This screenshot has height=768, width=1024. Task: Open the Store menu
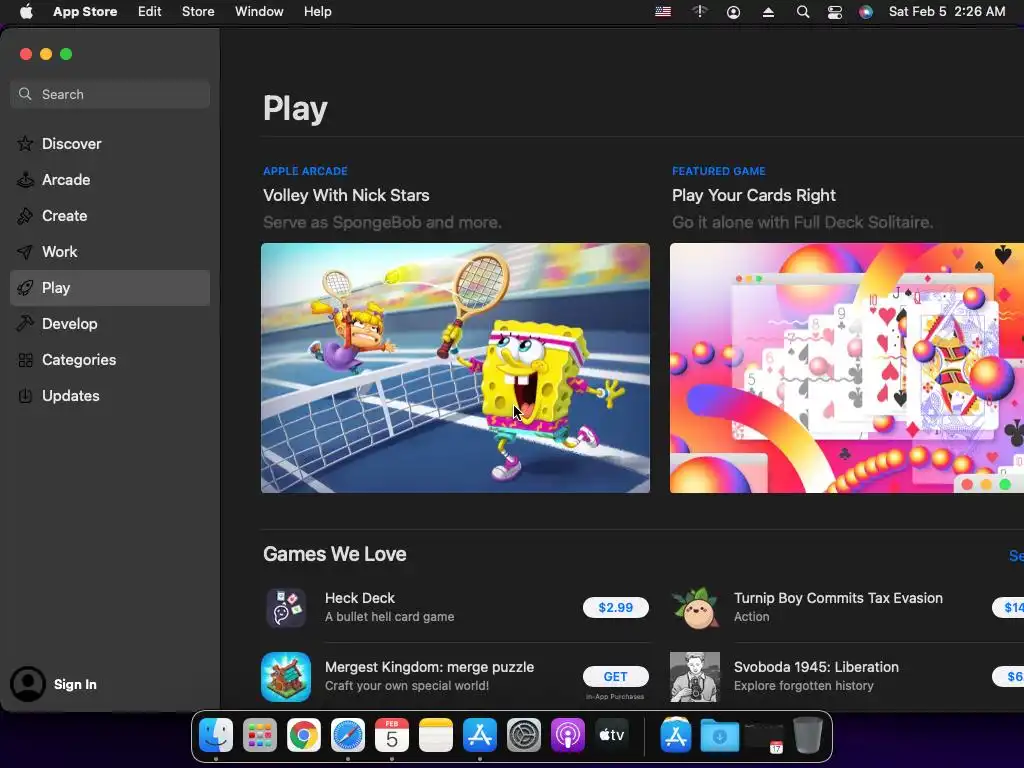198,12
